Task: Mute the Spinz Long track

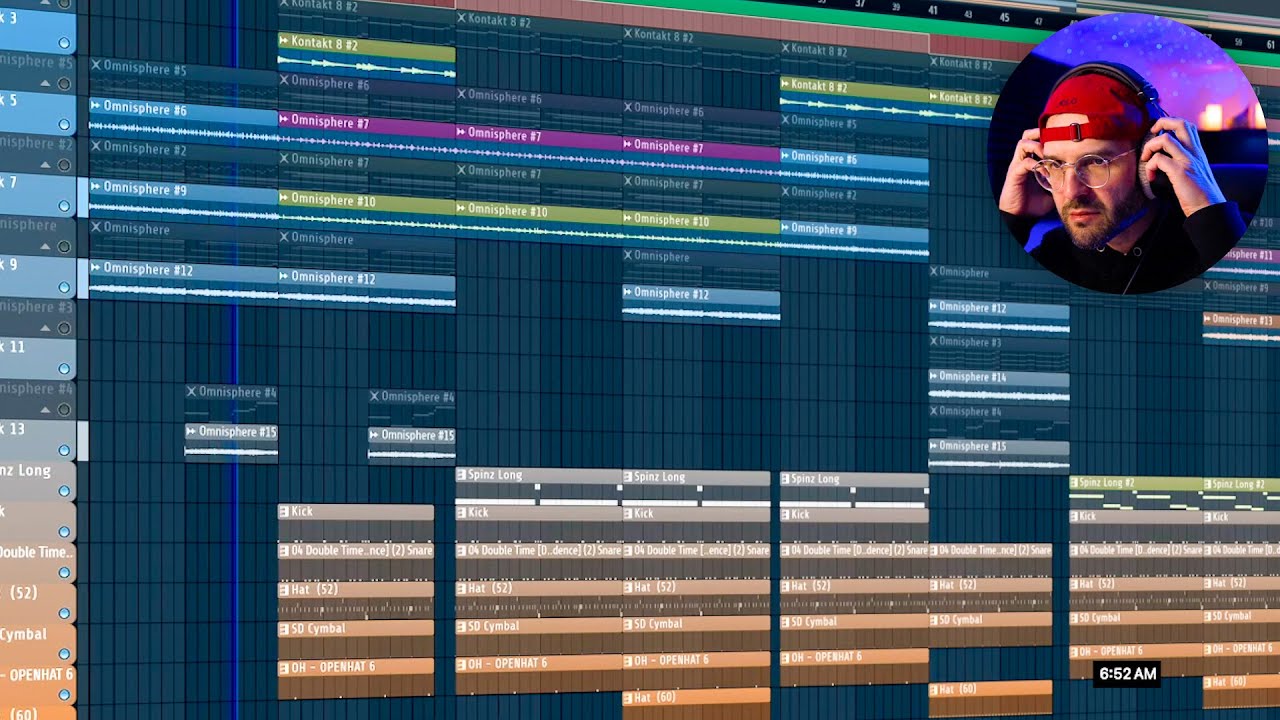Action: point(64,491)
